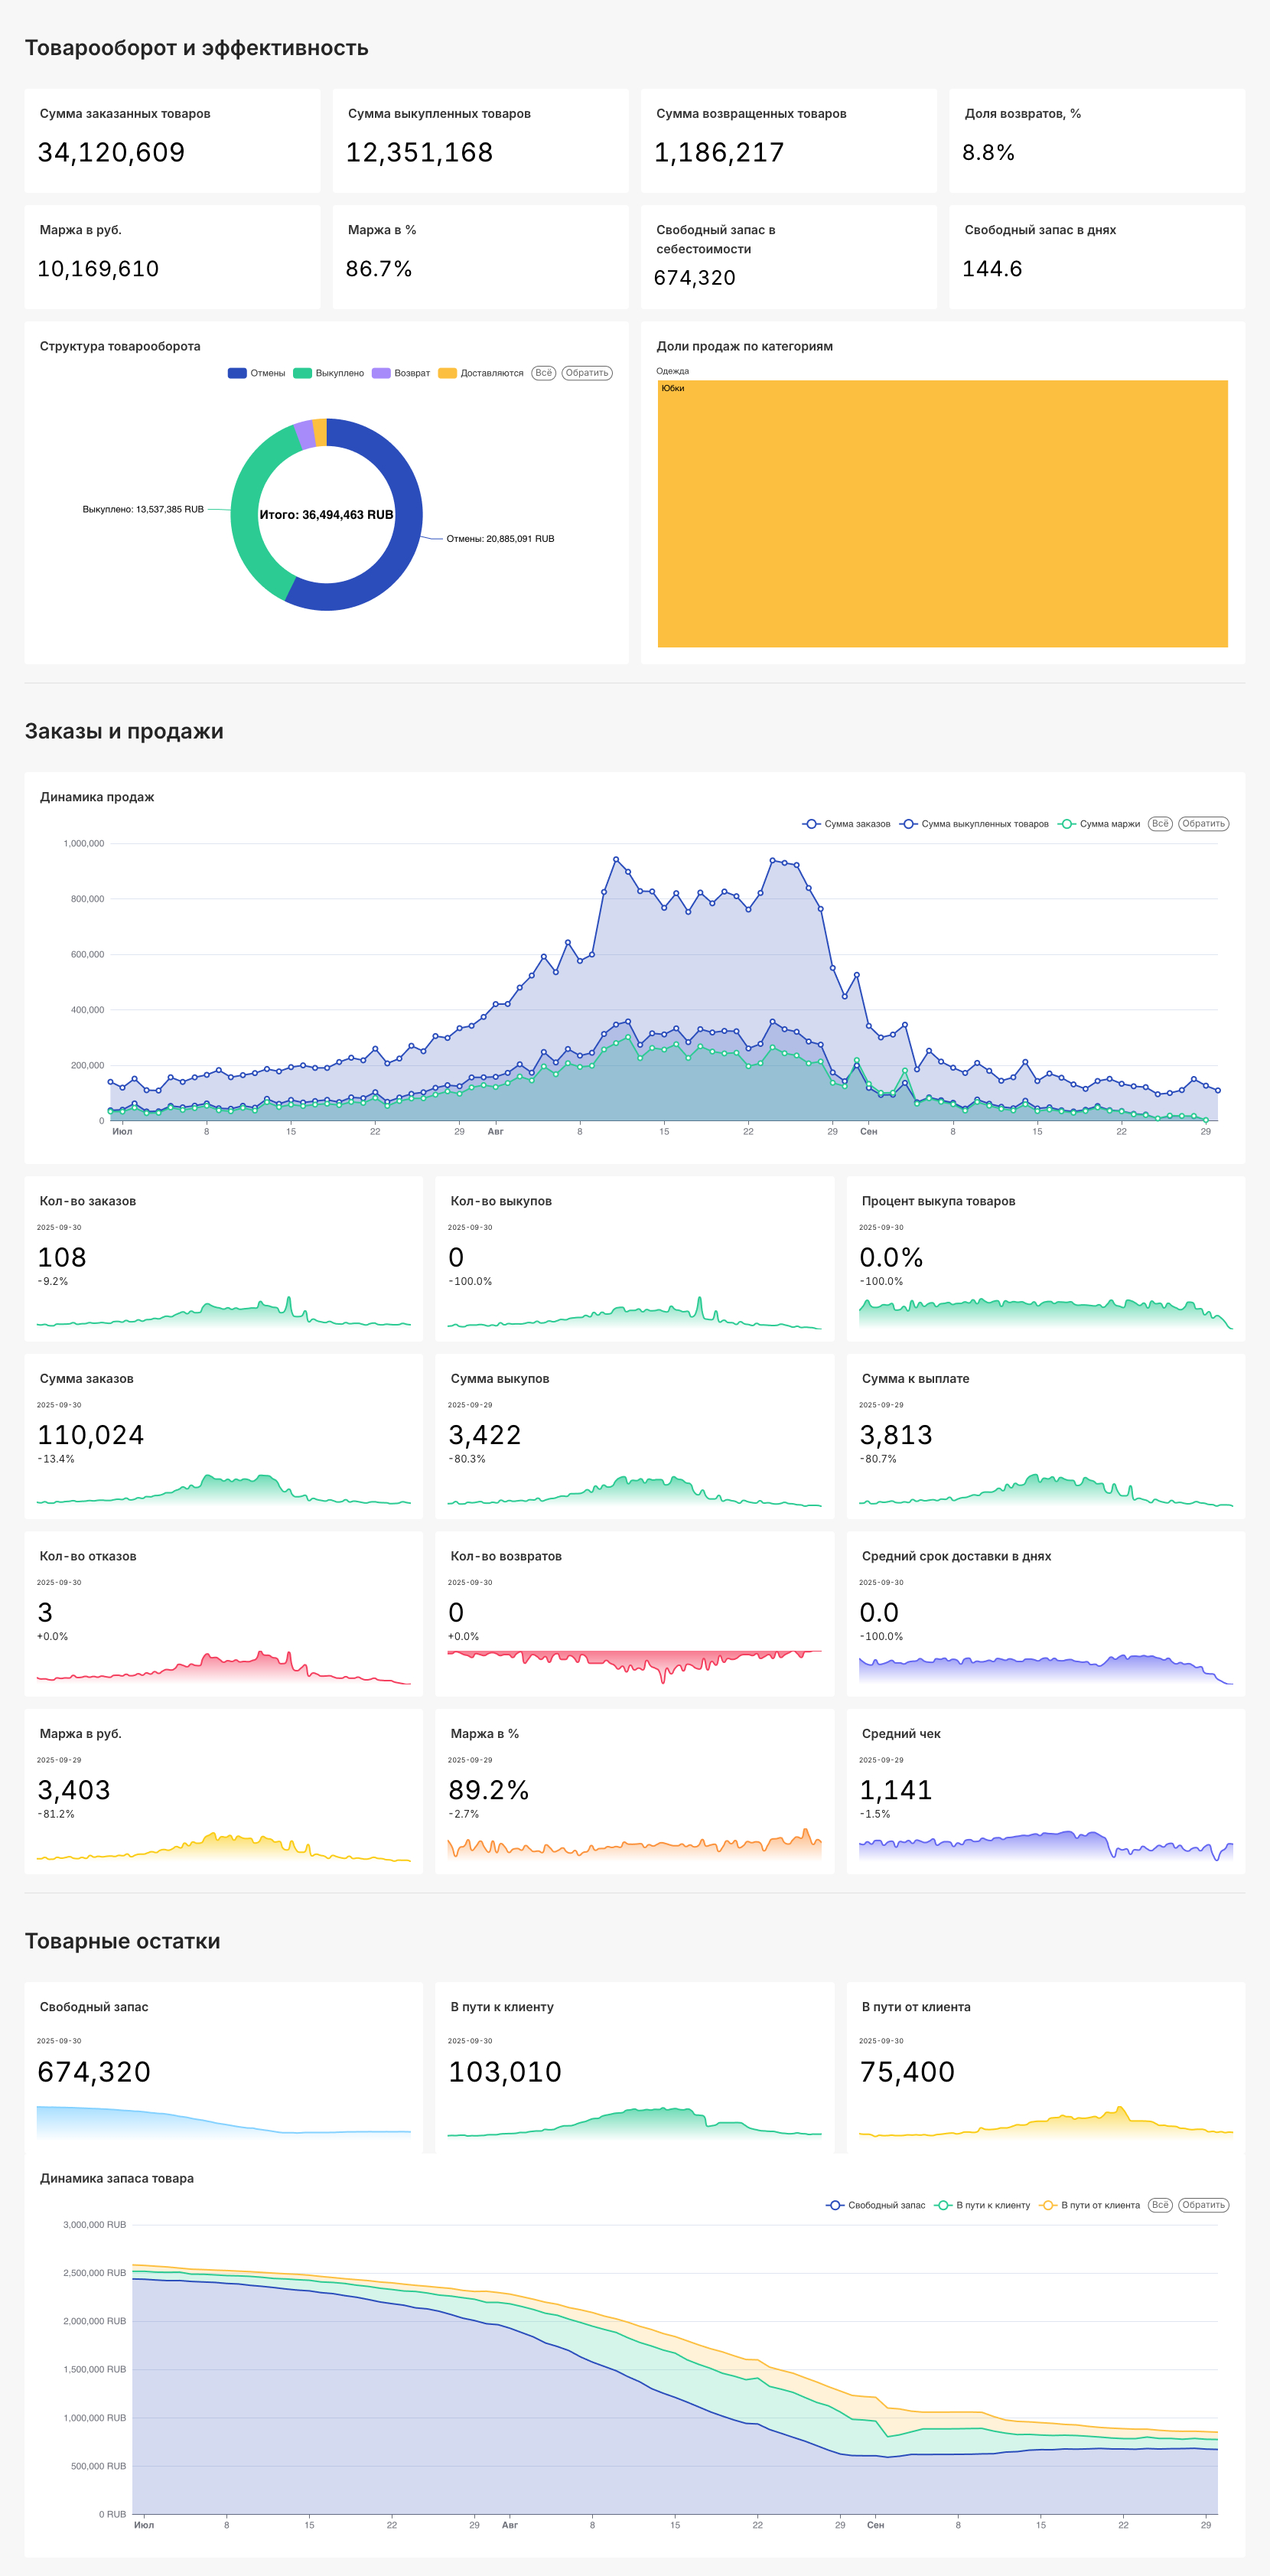
Task: Toggle В пути к клиенту legend icon
Action: tap(943, 2205)
